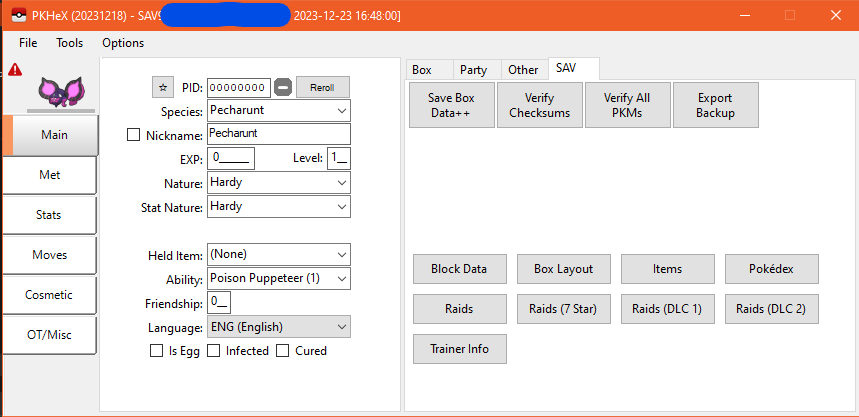Open the Options menu

click(123, 43)
